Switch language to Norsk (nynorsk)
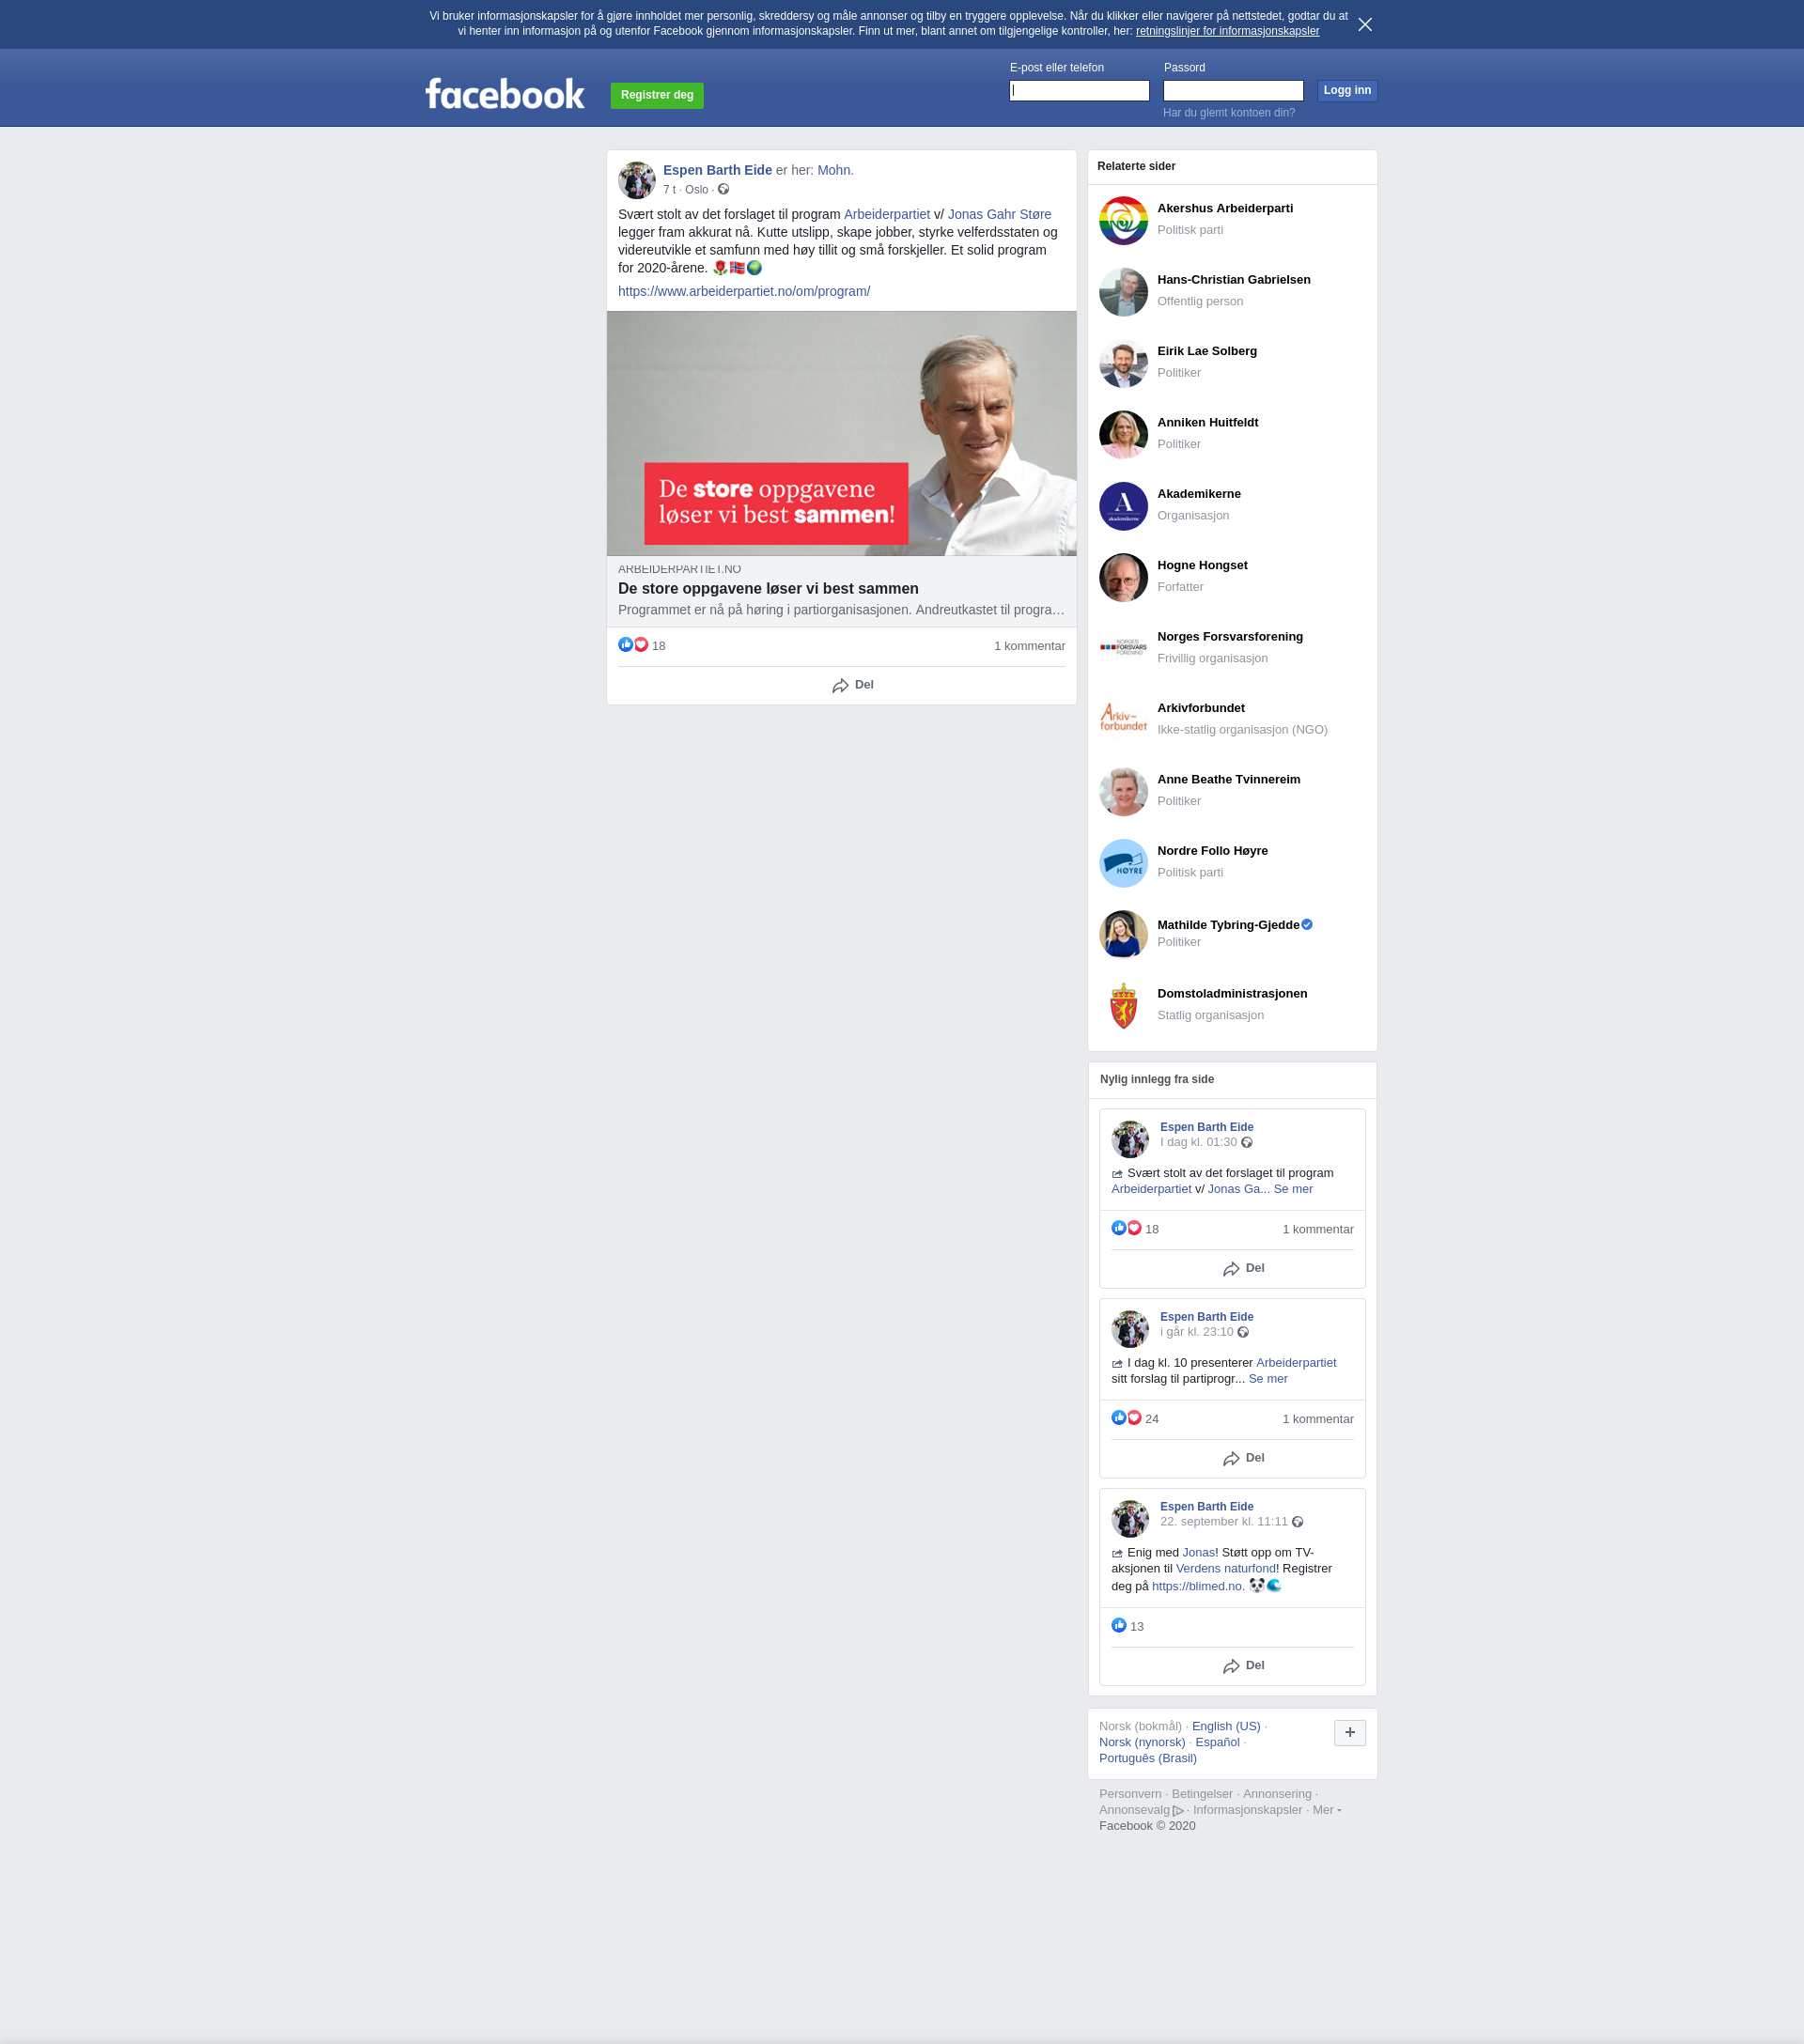This screenshot has height=2044, width=1804. point(1142,1742)
